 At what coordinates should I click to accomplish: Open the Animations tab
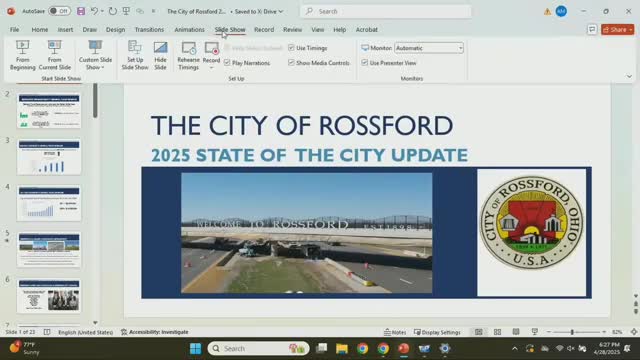pos(189,29)
